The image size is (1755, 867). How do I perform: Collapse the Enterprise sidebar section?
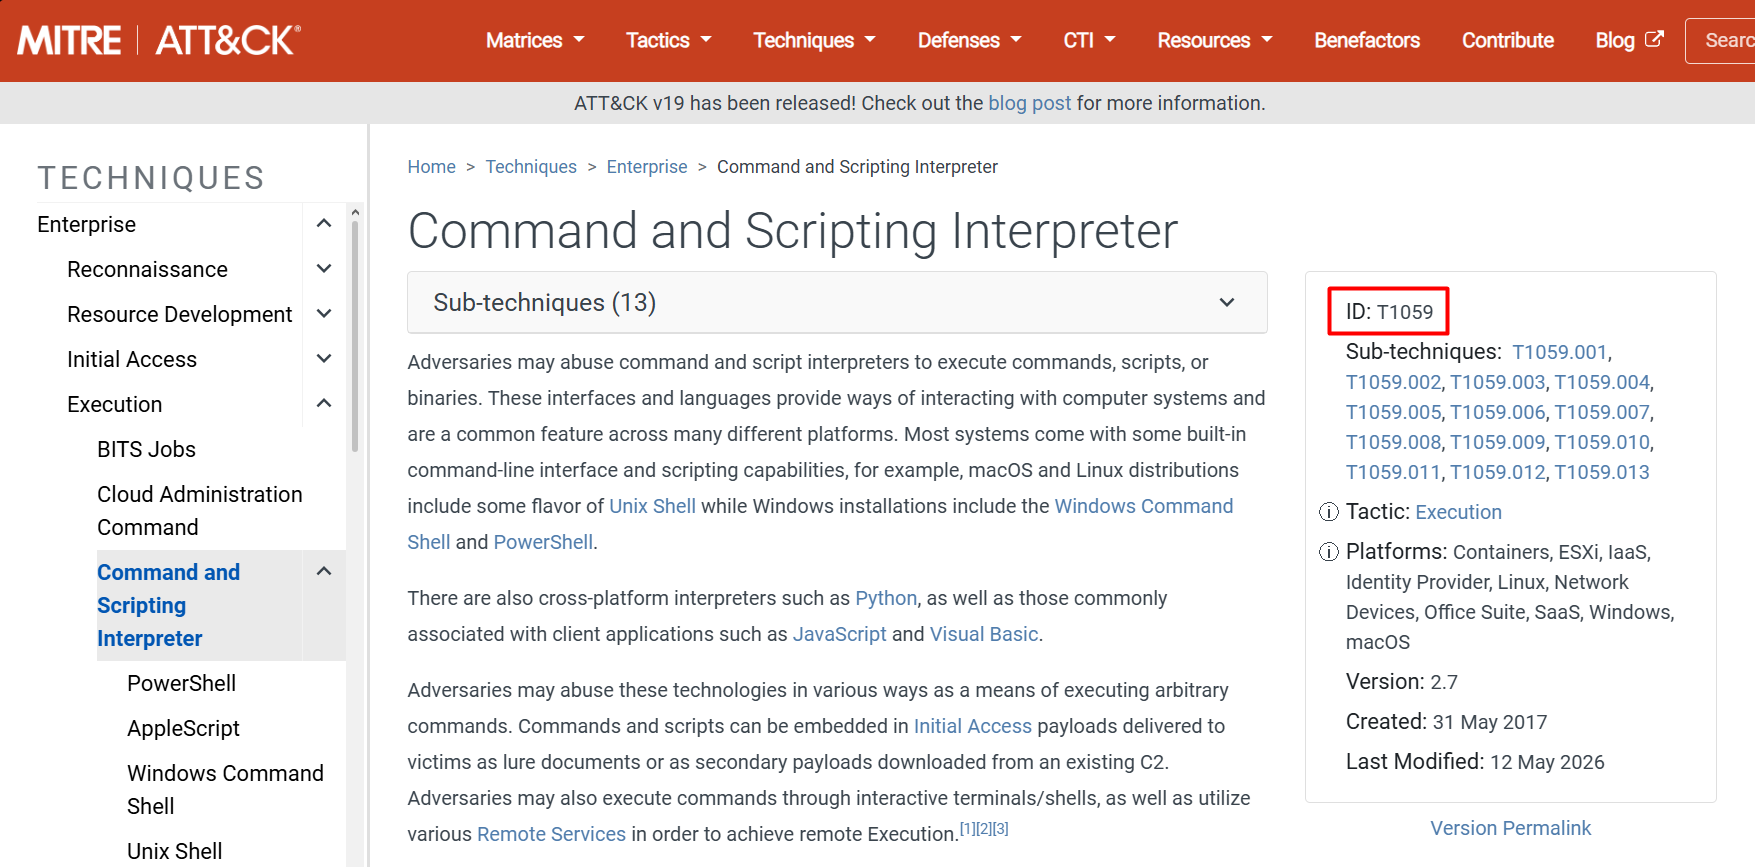pyautogui.click(x=324, y=224)
